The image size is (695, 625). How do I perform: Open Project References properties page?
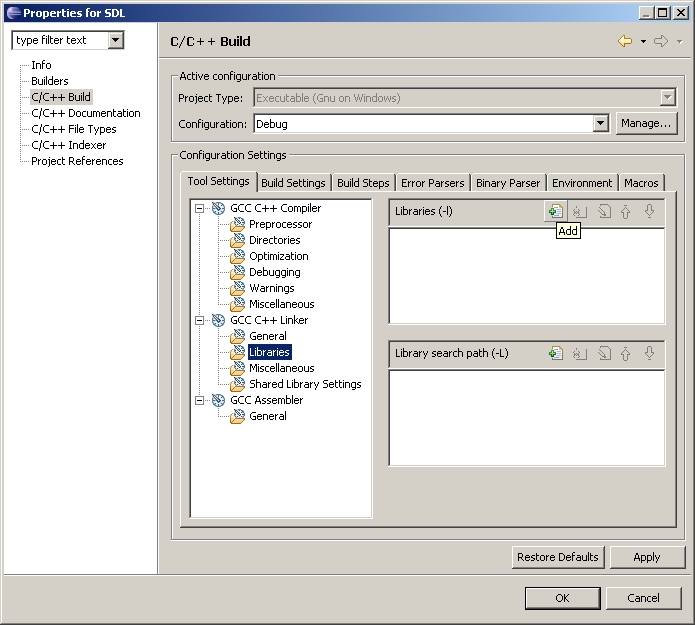click(x=77, y=161)
